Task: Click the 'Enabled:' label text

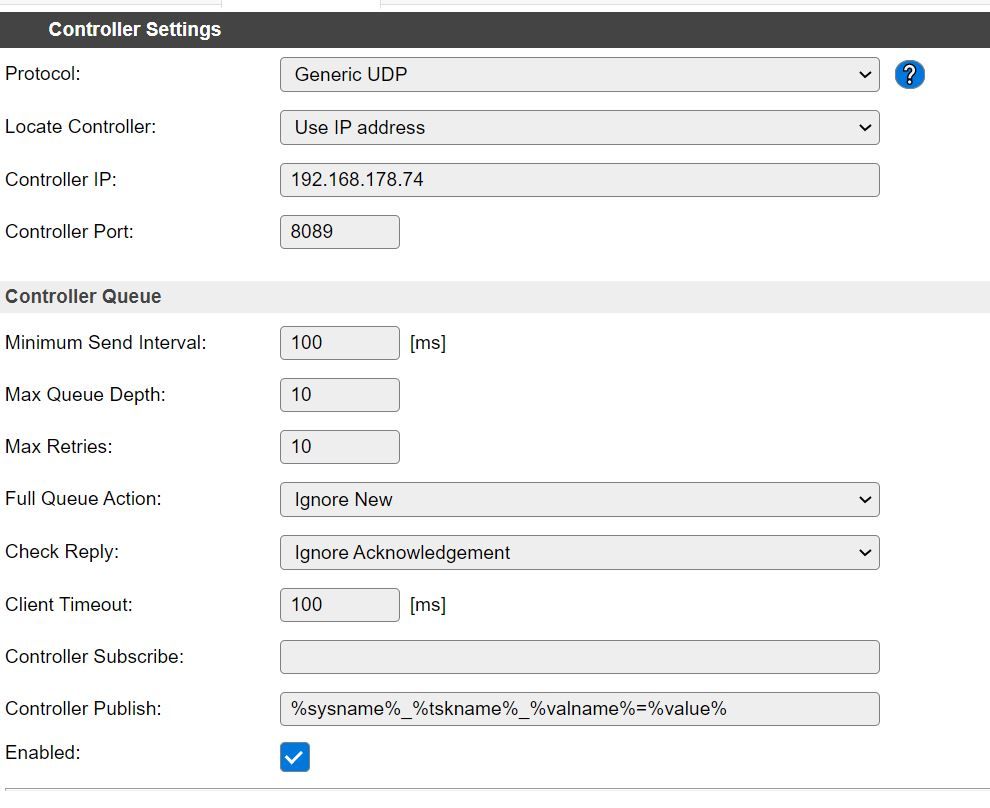Action: pos(43,753)
